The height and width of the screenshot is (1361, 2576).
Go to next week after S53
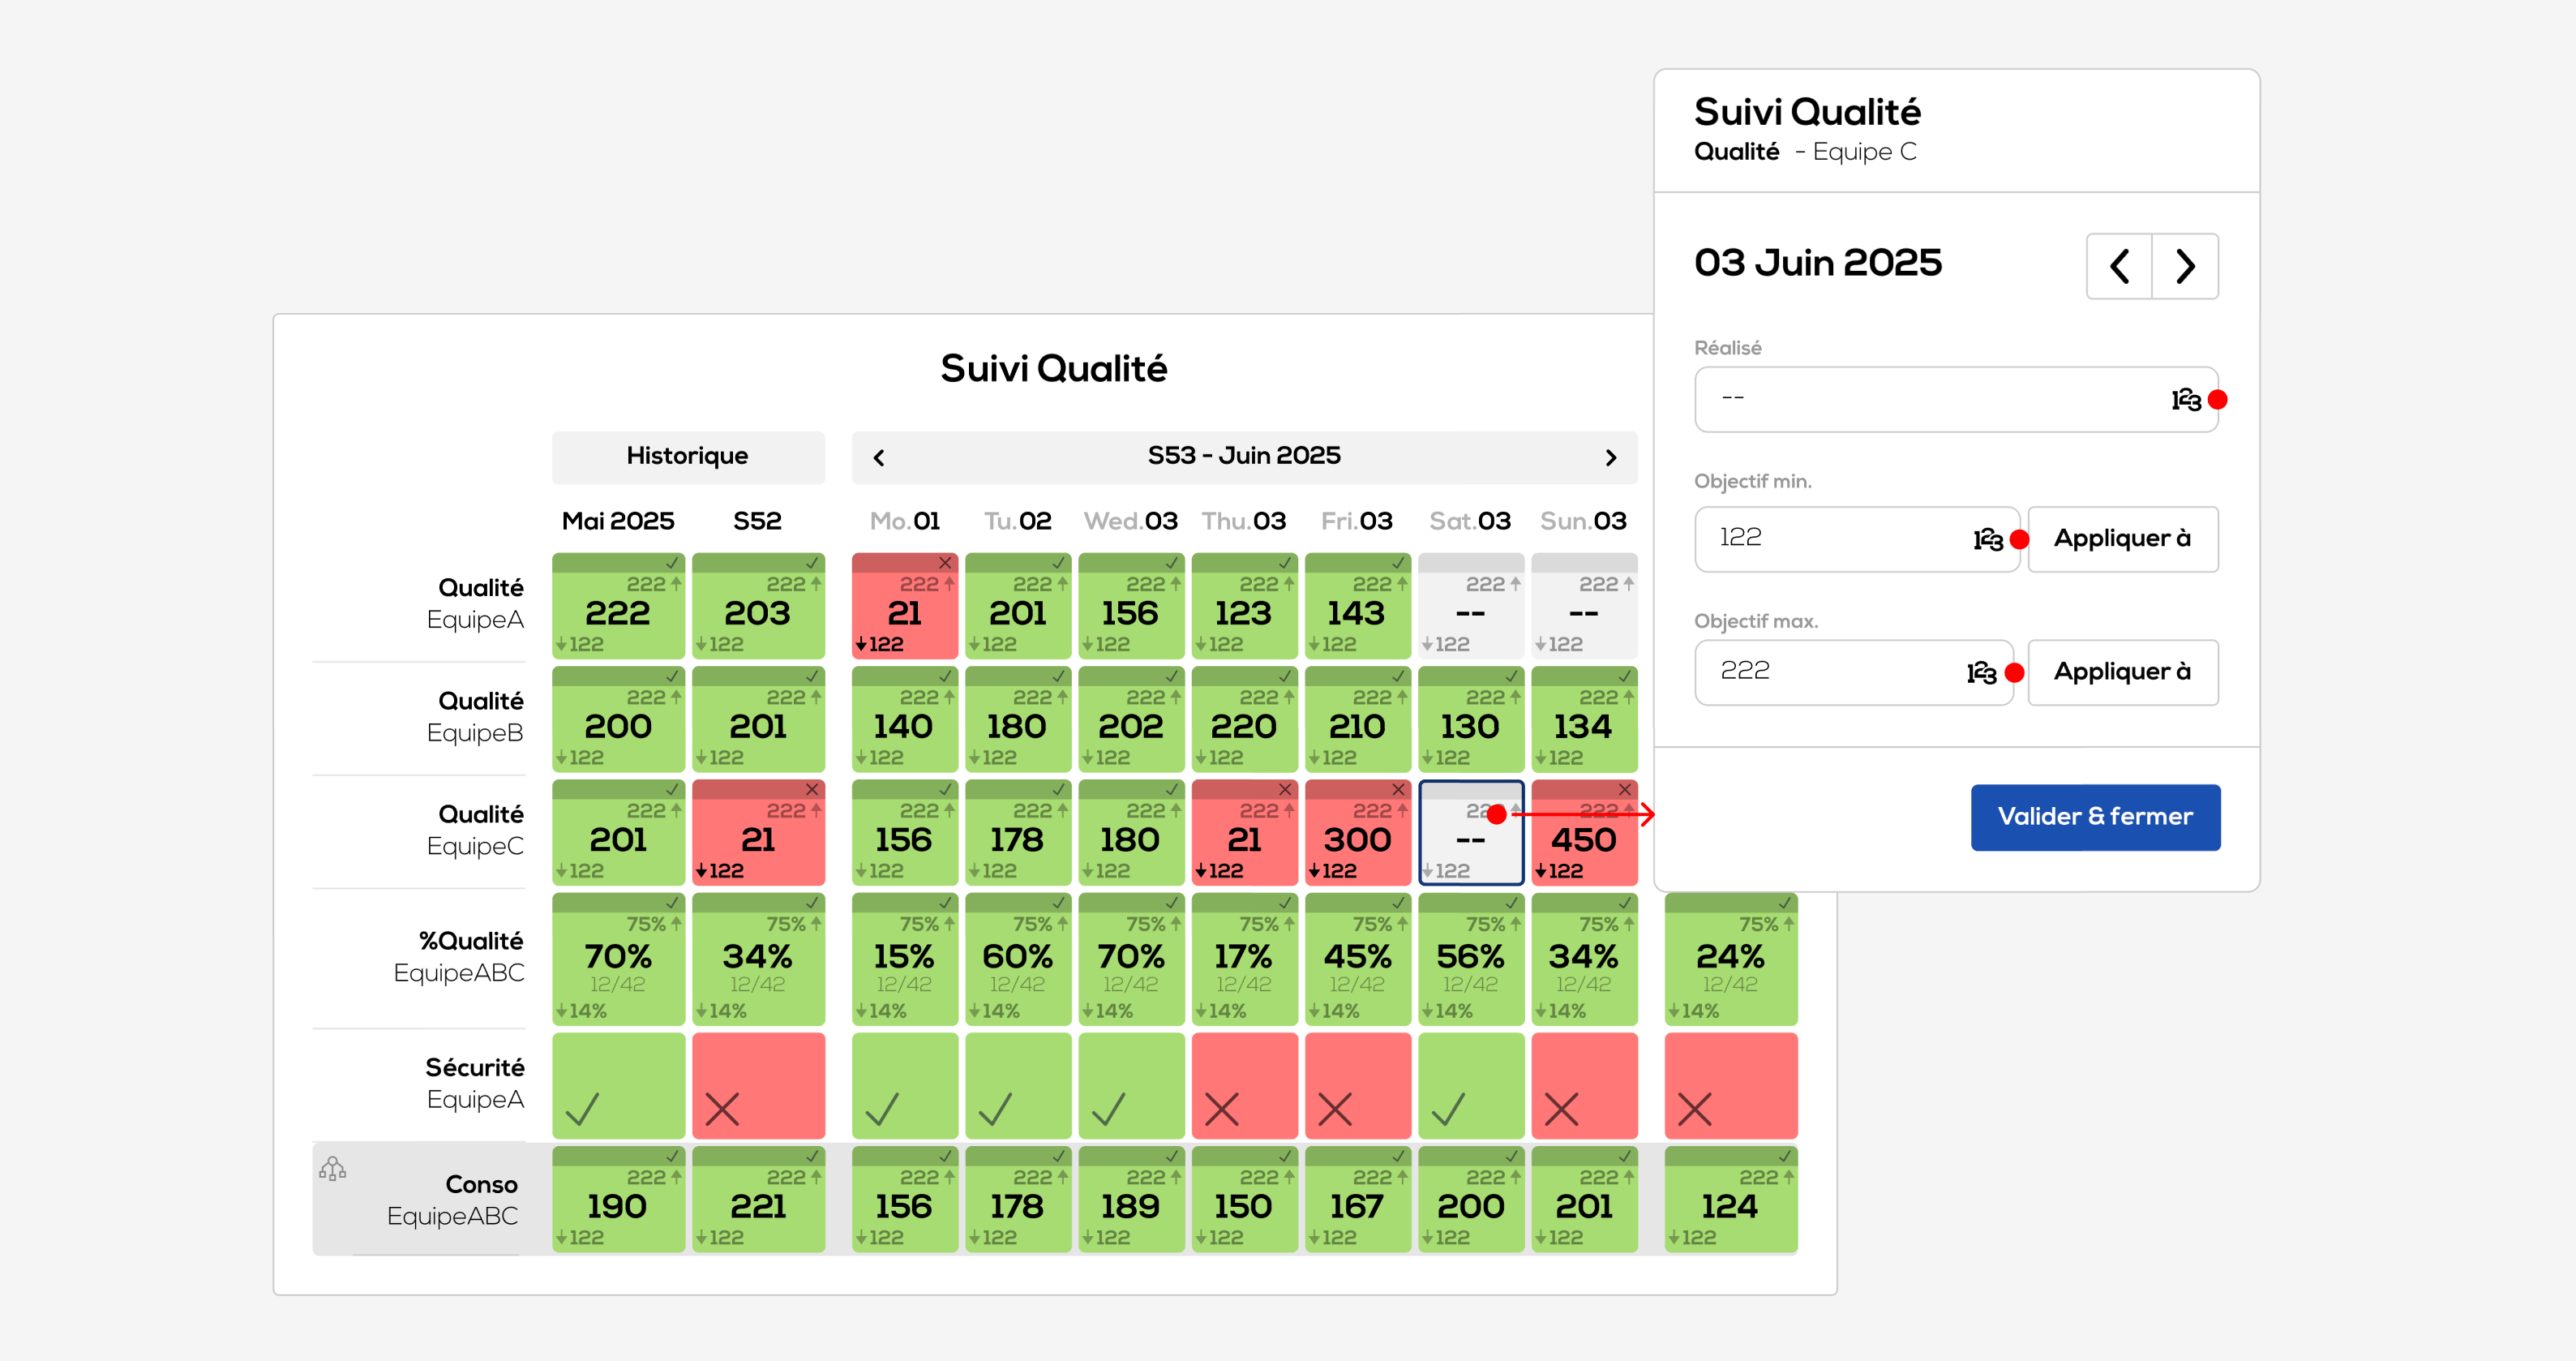click(x=1610, y=457)
